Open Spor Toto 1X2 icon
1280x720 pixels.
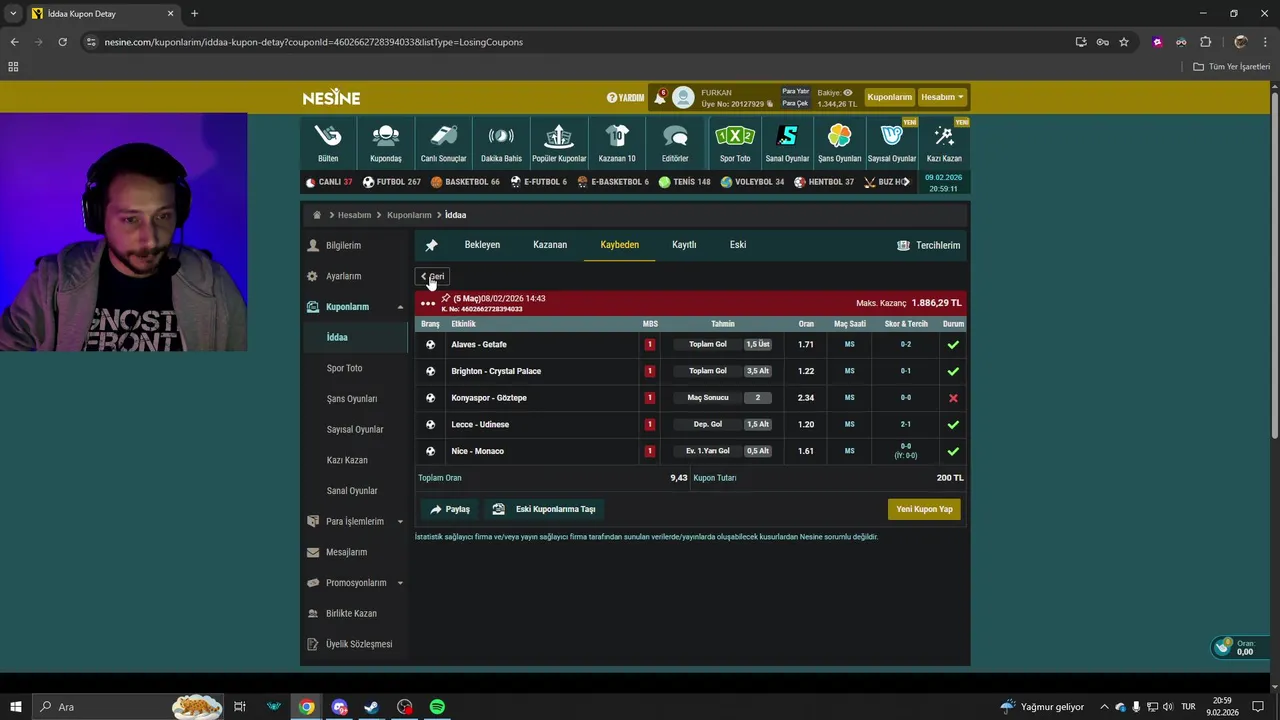(735, 136)
